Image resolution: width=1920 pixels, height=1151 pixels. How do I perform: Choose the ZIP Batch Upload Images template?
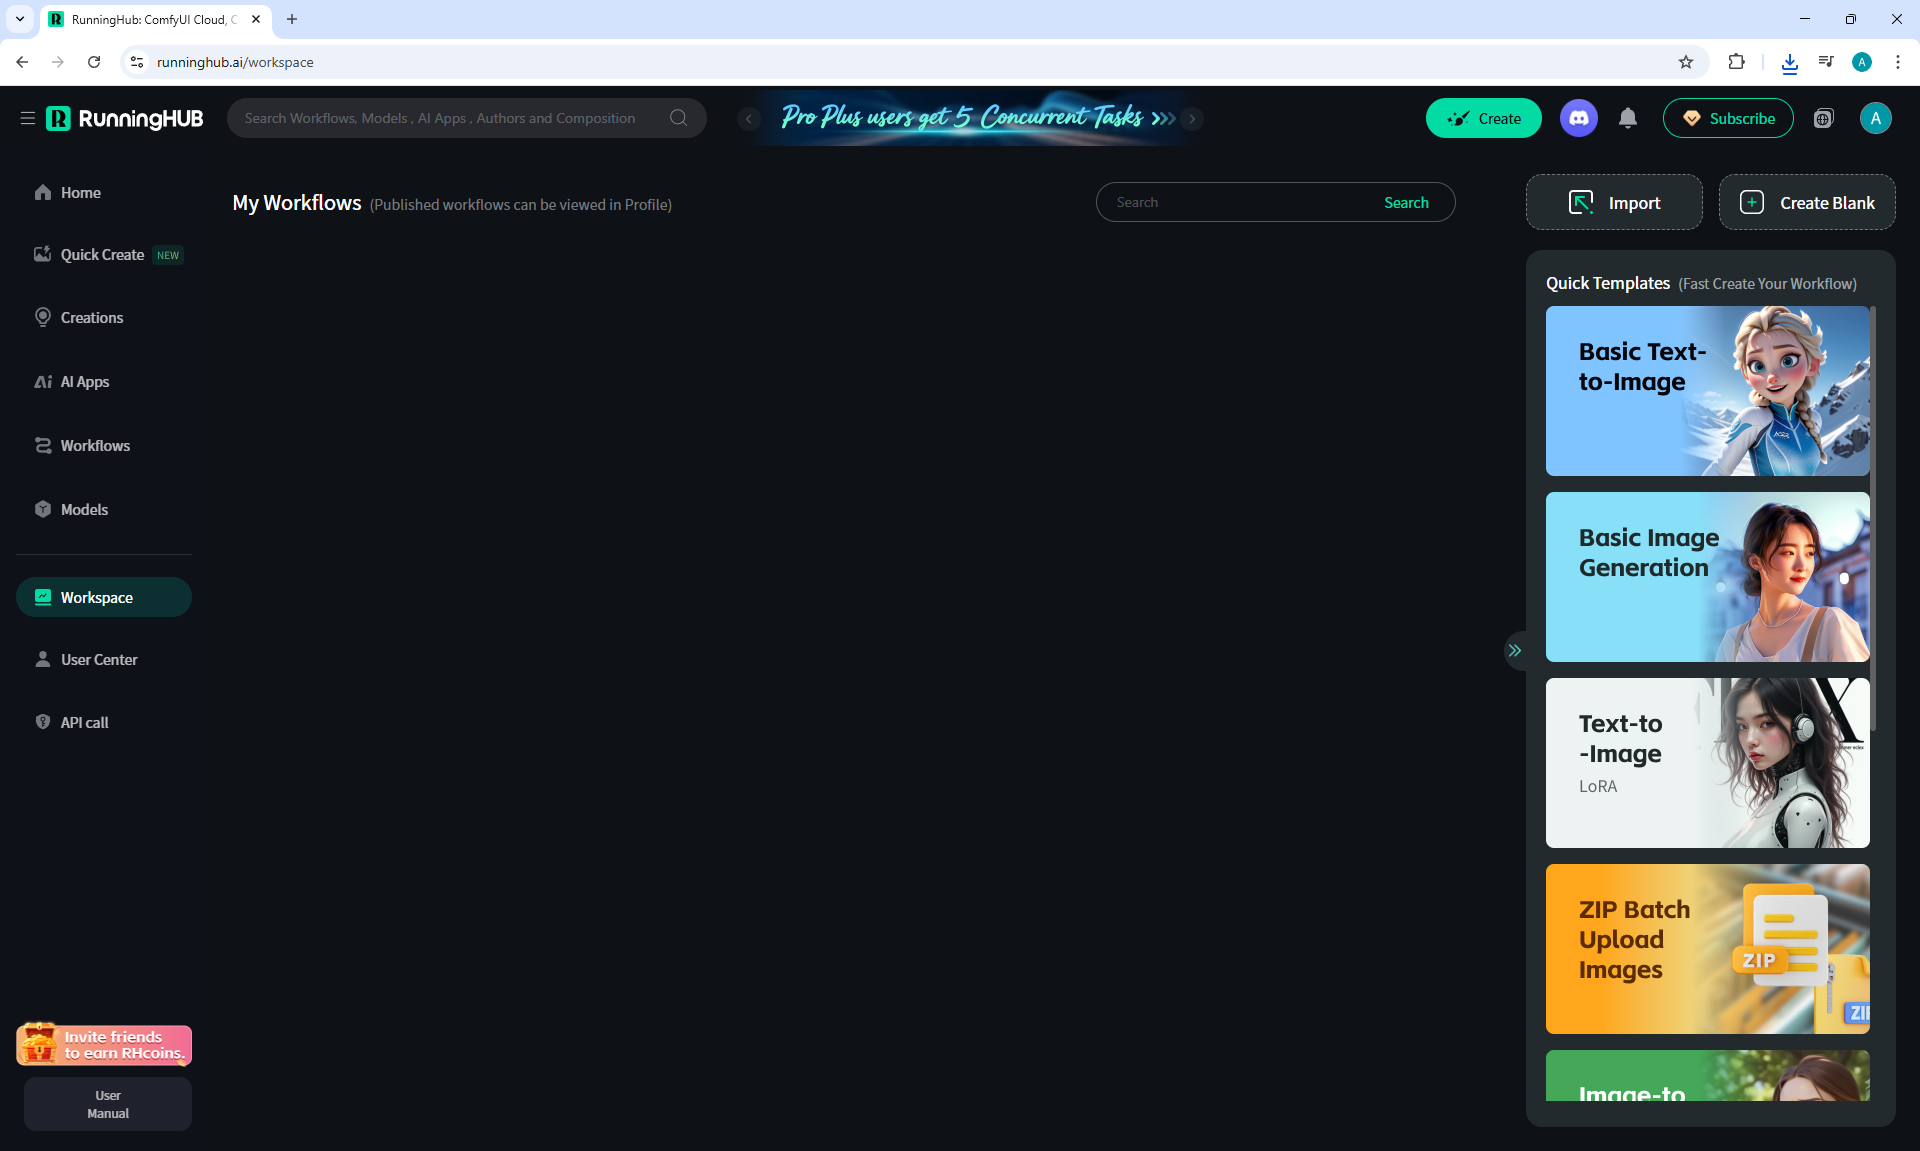[x=1706, y=948]
